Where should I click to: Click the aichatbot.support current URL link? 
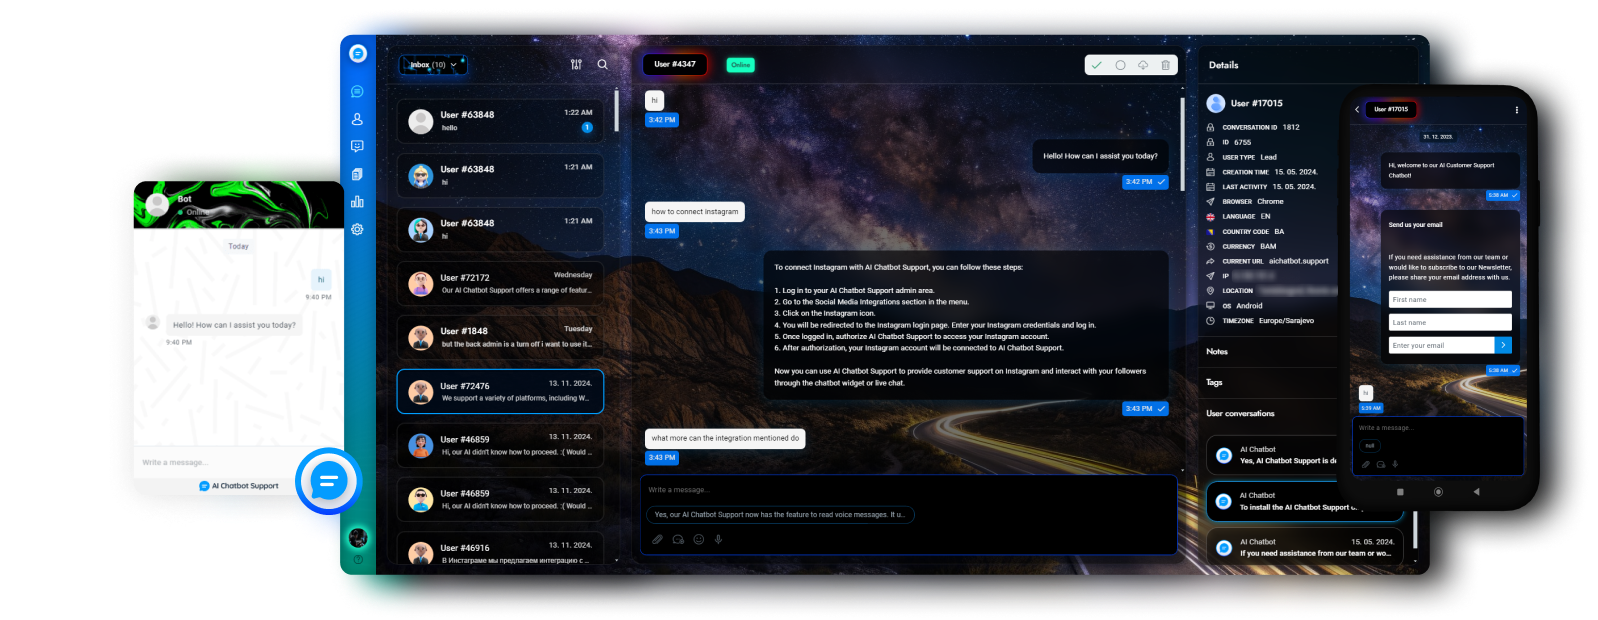pyautogui.click(x=1299, y=261)
